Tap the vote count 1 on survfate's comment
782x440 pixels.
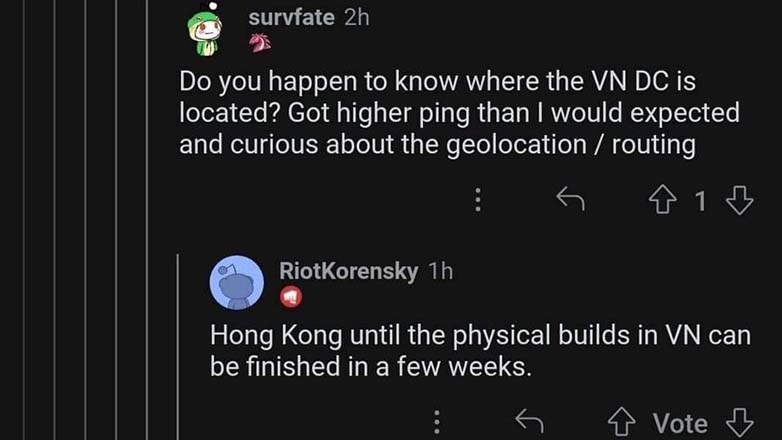(701, 201)
